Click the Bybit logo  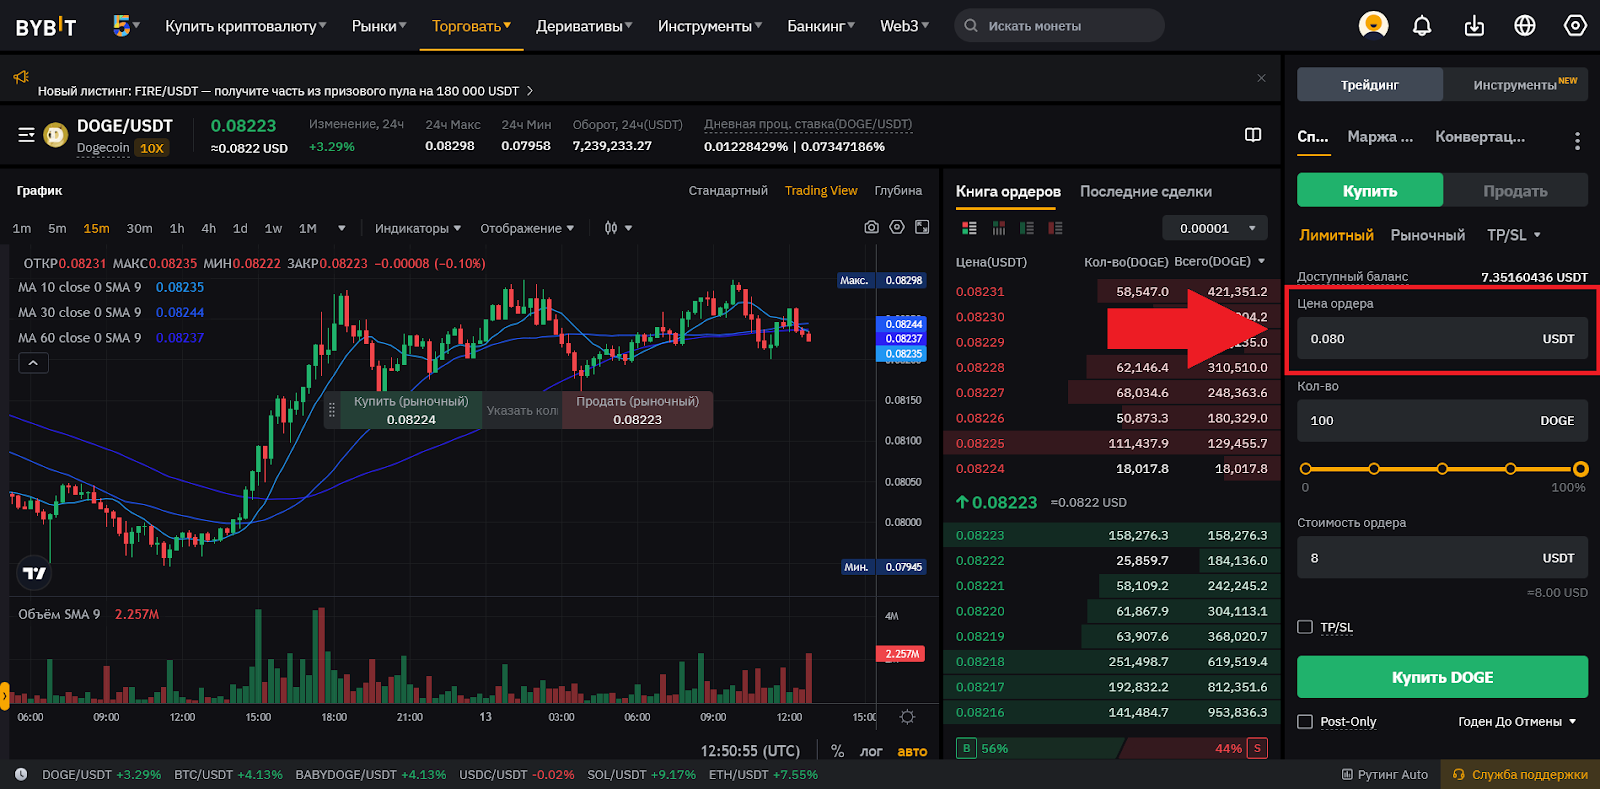(x=46, y=27)
